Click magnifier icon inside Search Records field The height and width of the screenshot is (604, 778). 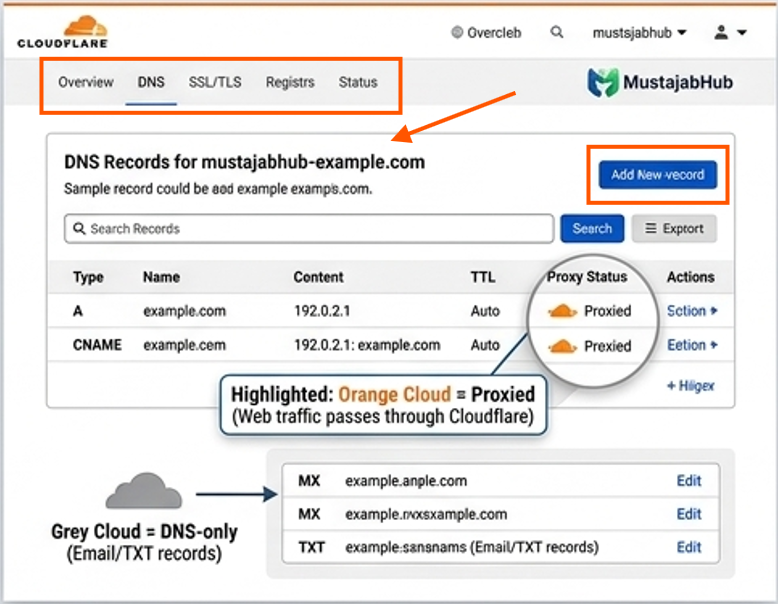[x=79, y=228]
